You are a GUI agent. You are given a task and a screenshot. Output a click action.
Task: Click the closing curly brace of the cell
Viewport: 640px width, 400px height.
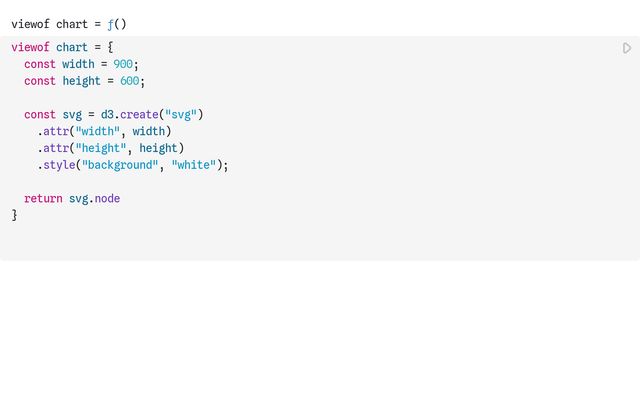tap(15, 215)
